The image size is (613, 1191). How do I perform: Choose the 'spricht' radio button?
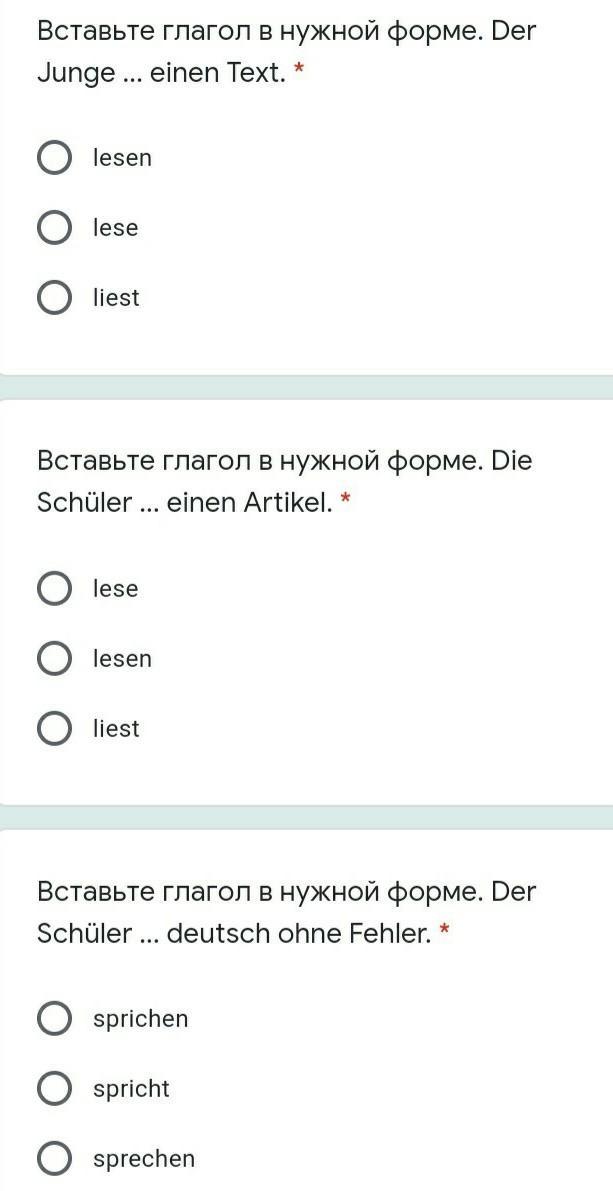(54, 1089)
